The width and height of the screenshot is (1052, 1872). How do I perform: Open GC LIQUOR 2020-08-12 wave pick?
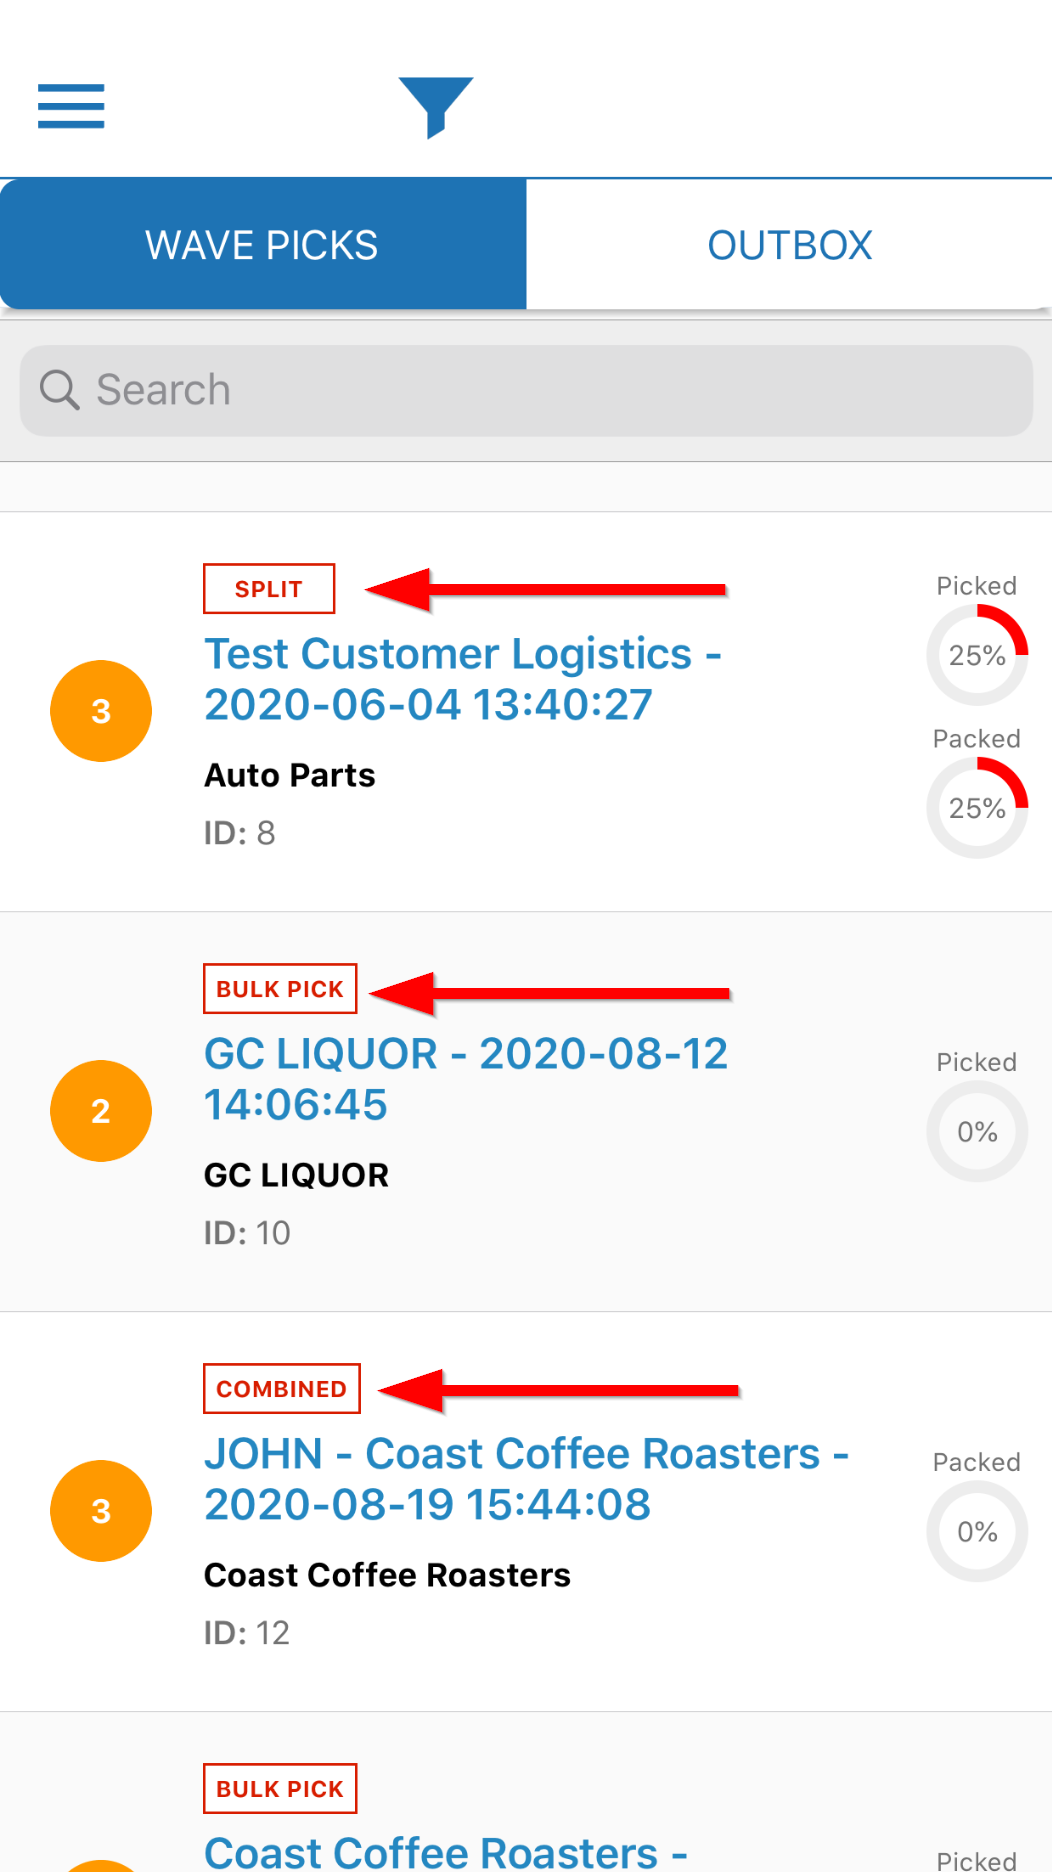coord(465,1079)
